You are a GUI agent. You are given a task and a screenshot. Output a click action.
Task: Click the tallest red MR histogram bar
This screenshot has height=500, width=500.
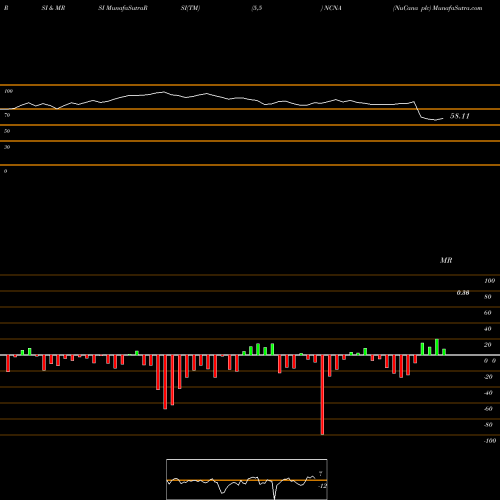tap(322, 395)
